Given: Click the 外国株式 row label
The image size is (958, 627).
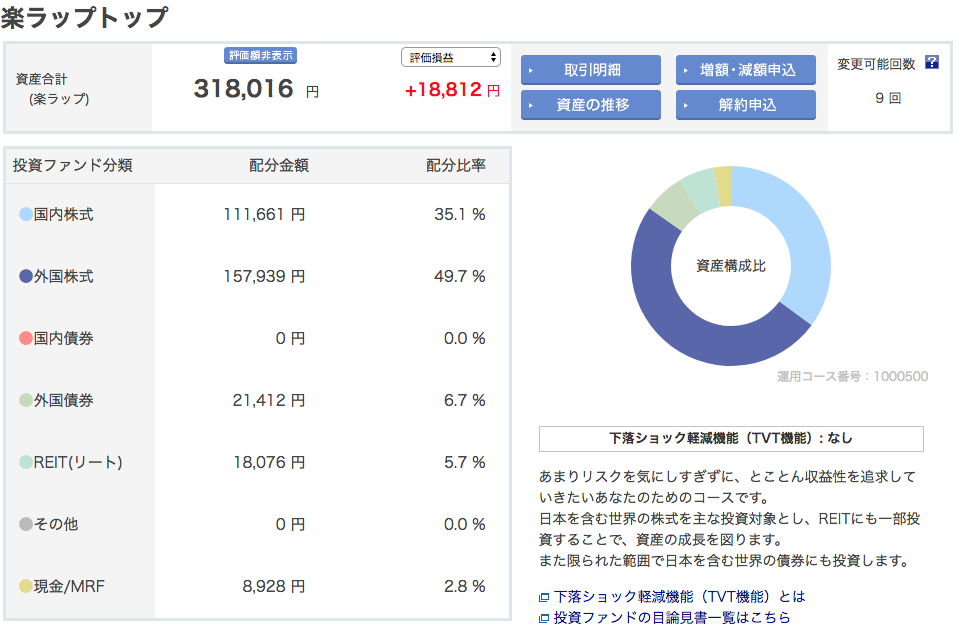Looking at the screenshot, I should tap(64, 276).
